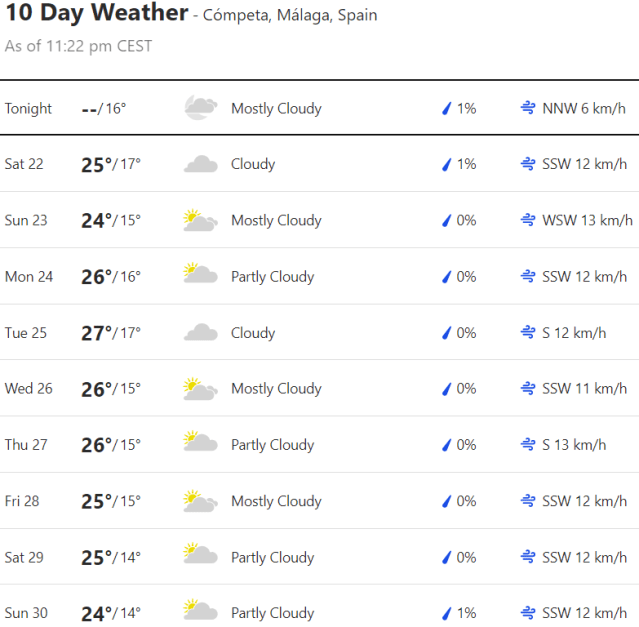Click the raindrop icon for Sun 30

click(x=447, y=613)
